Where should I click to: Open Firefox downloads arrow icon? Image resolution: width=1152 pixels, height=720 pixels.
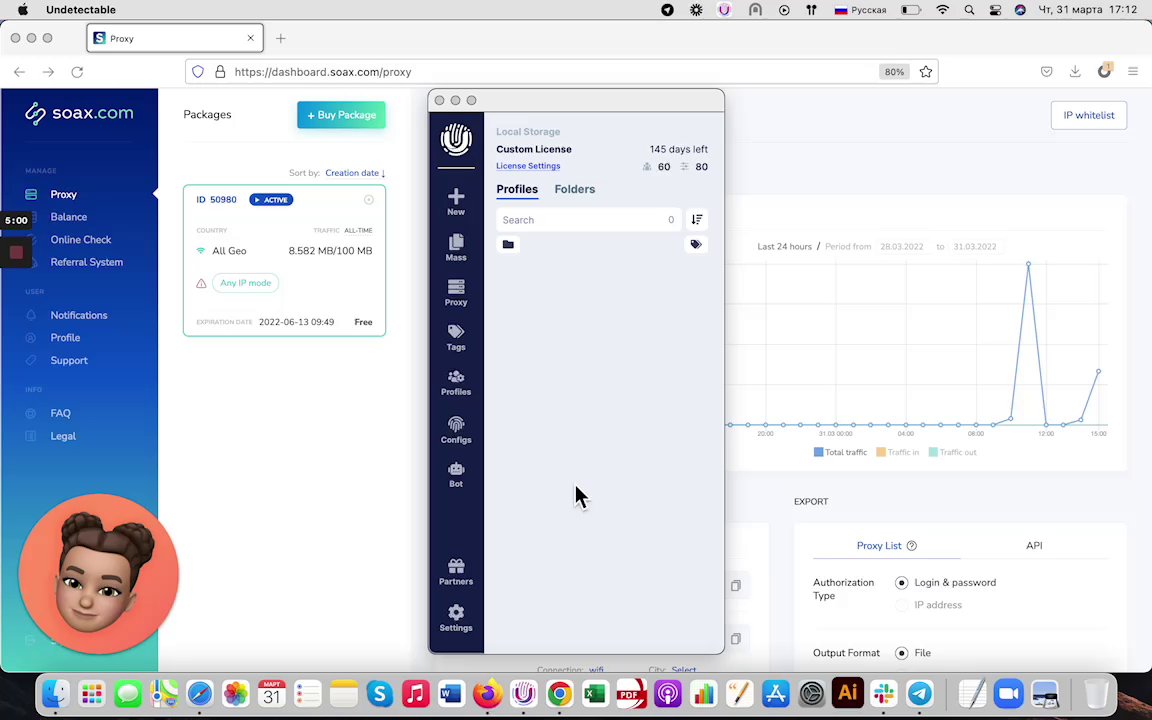[1075, 71]
